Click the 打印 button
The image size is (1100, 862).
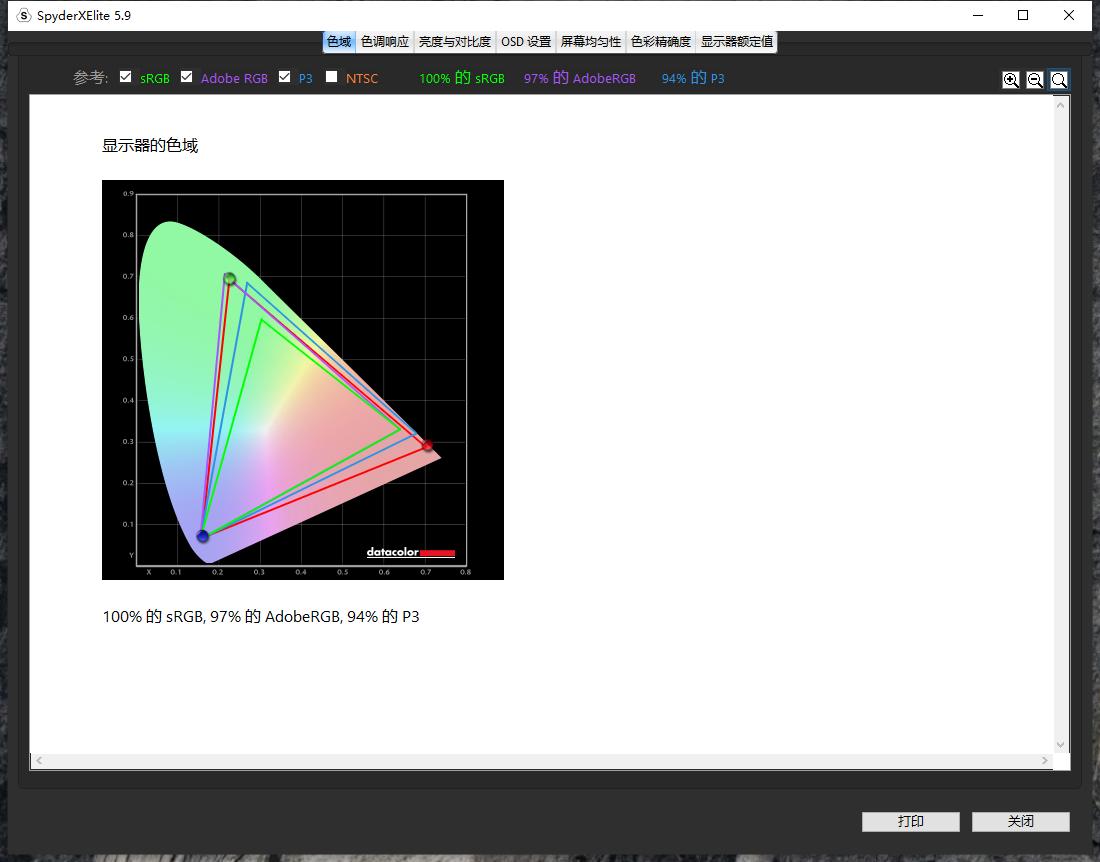point(910,821)
